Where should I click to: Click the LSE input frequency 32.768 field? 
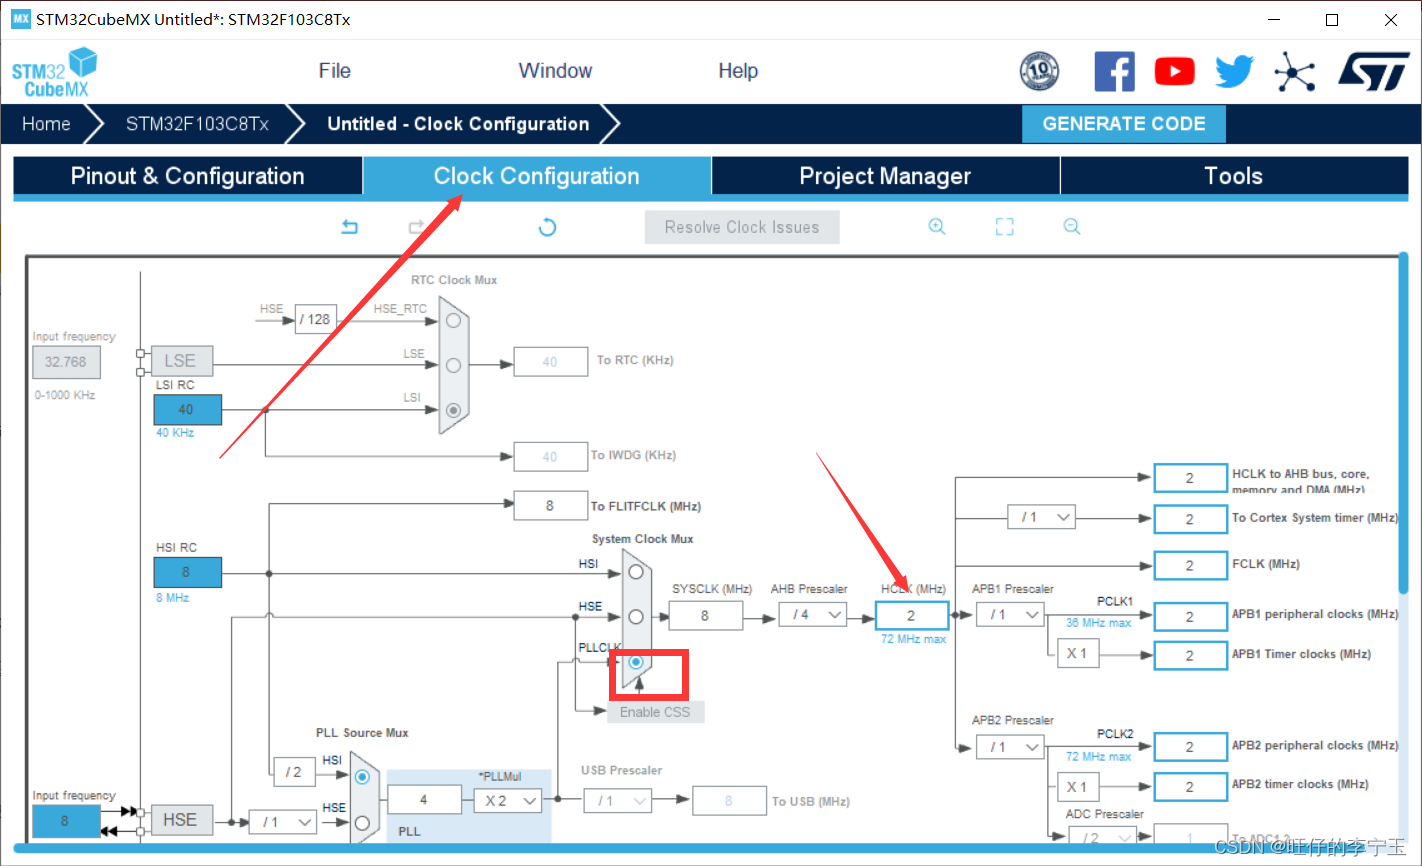pyautogui.click(x=66, y=362)
